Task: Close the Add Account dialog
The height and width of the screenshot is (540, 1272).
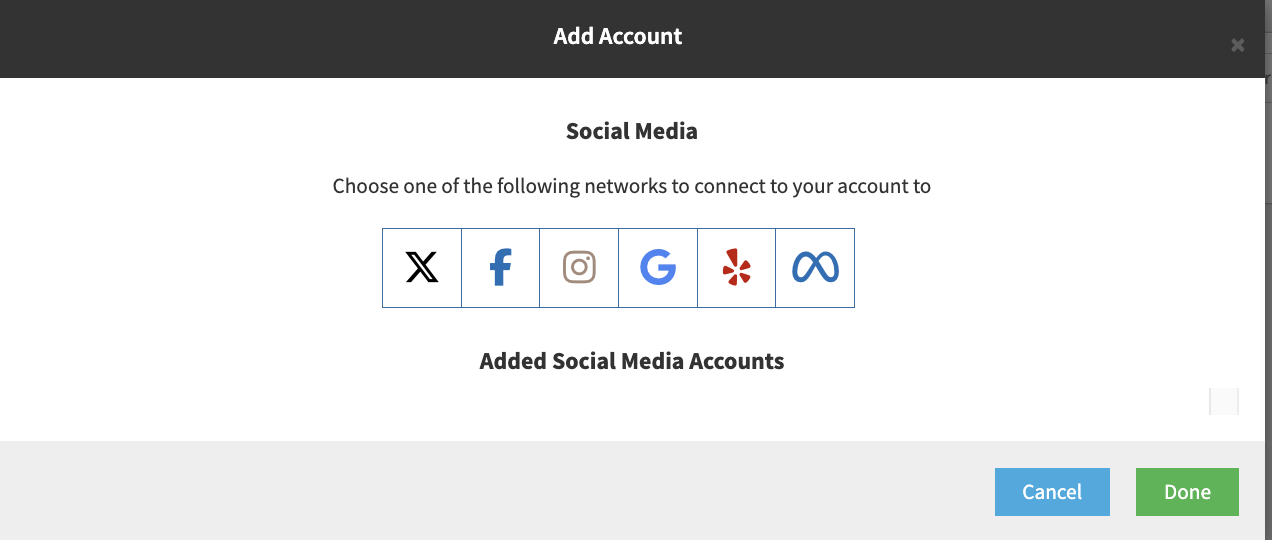Action: (1238, 45)
